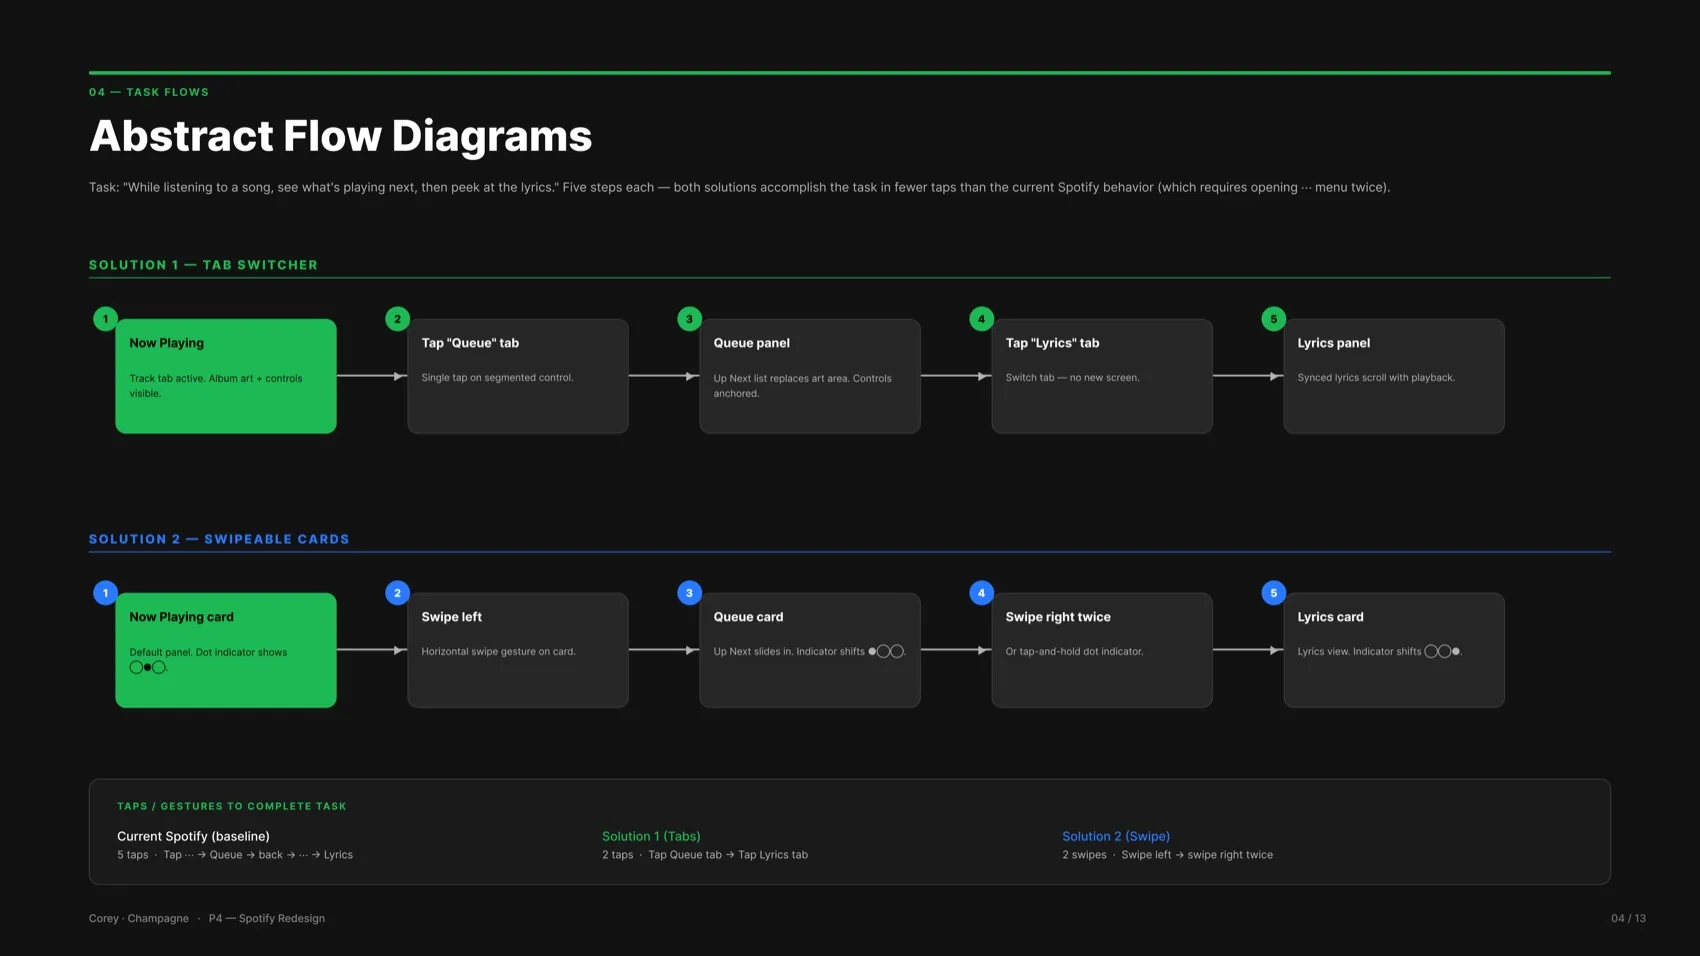This screenshot has height=956, width=1700.
Task: Click "Up Next list replaces art area" description
Action: click(802, 386)
